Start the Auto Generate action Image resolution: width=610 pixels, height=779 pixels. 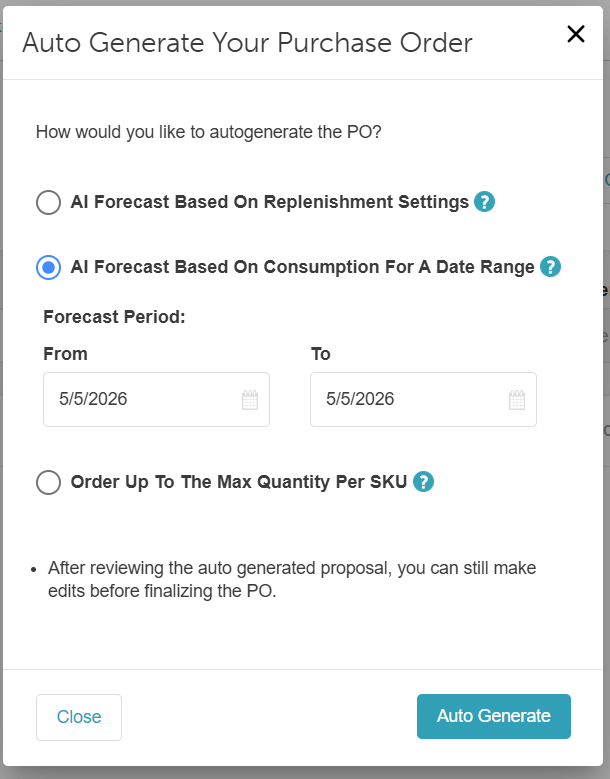(x=494, y=716)
